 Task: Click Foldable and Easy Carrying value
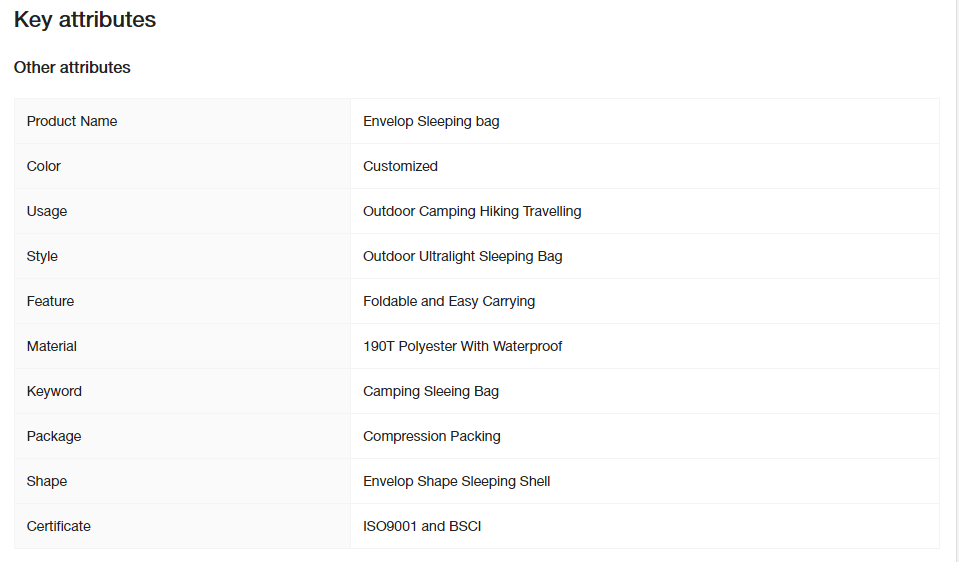[x=449, y=301]
